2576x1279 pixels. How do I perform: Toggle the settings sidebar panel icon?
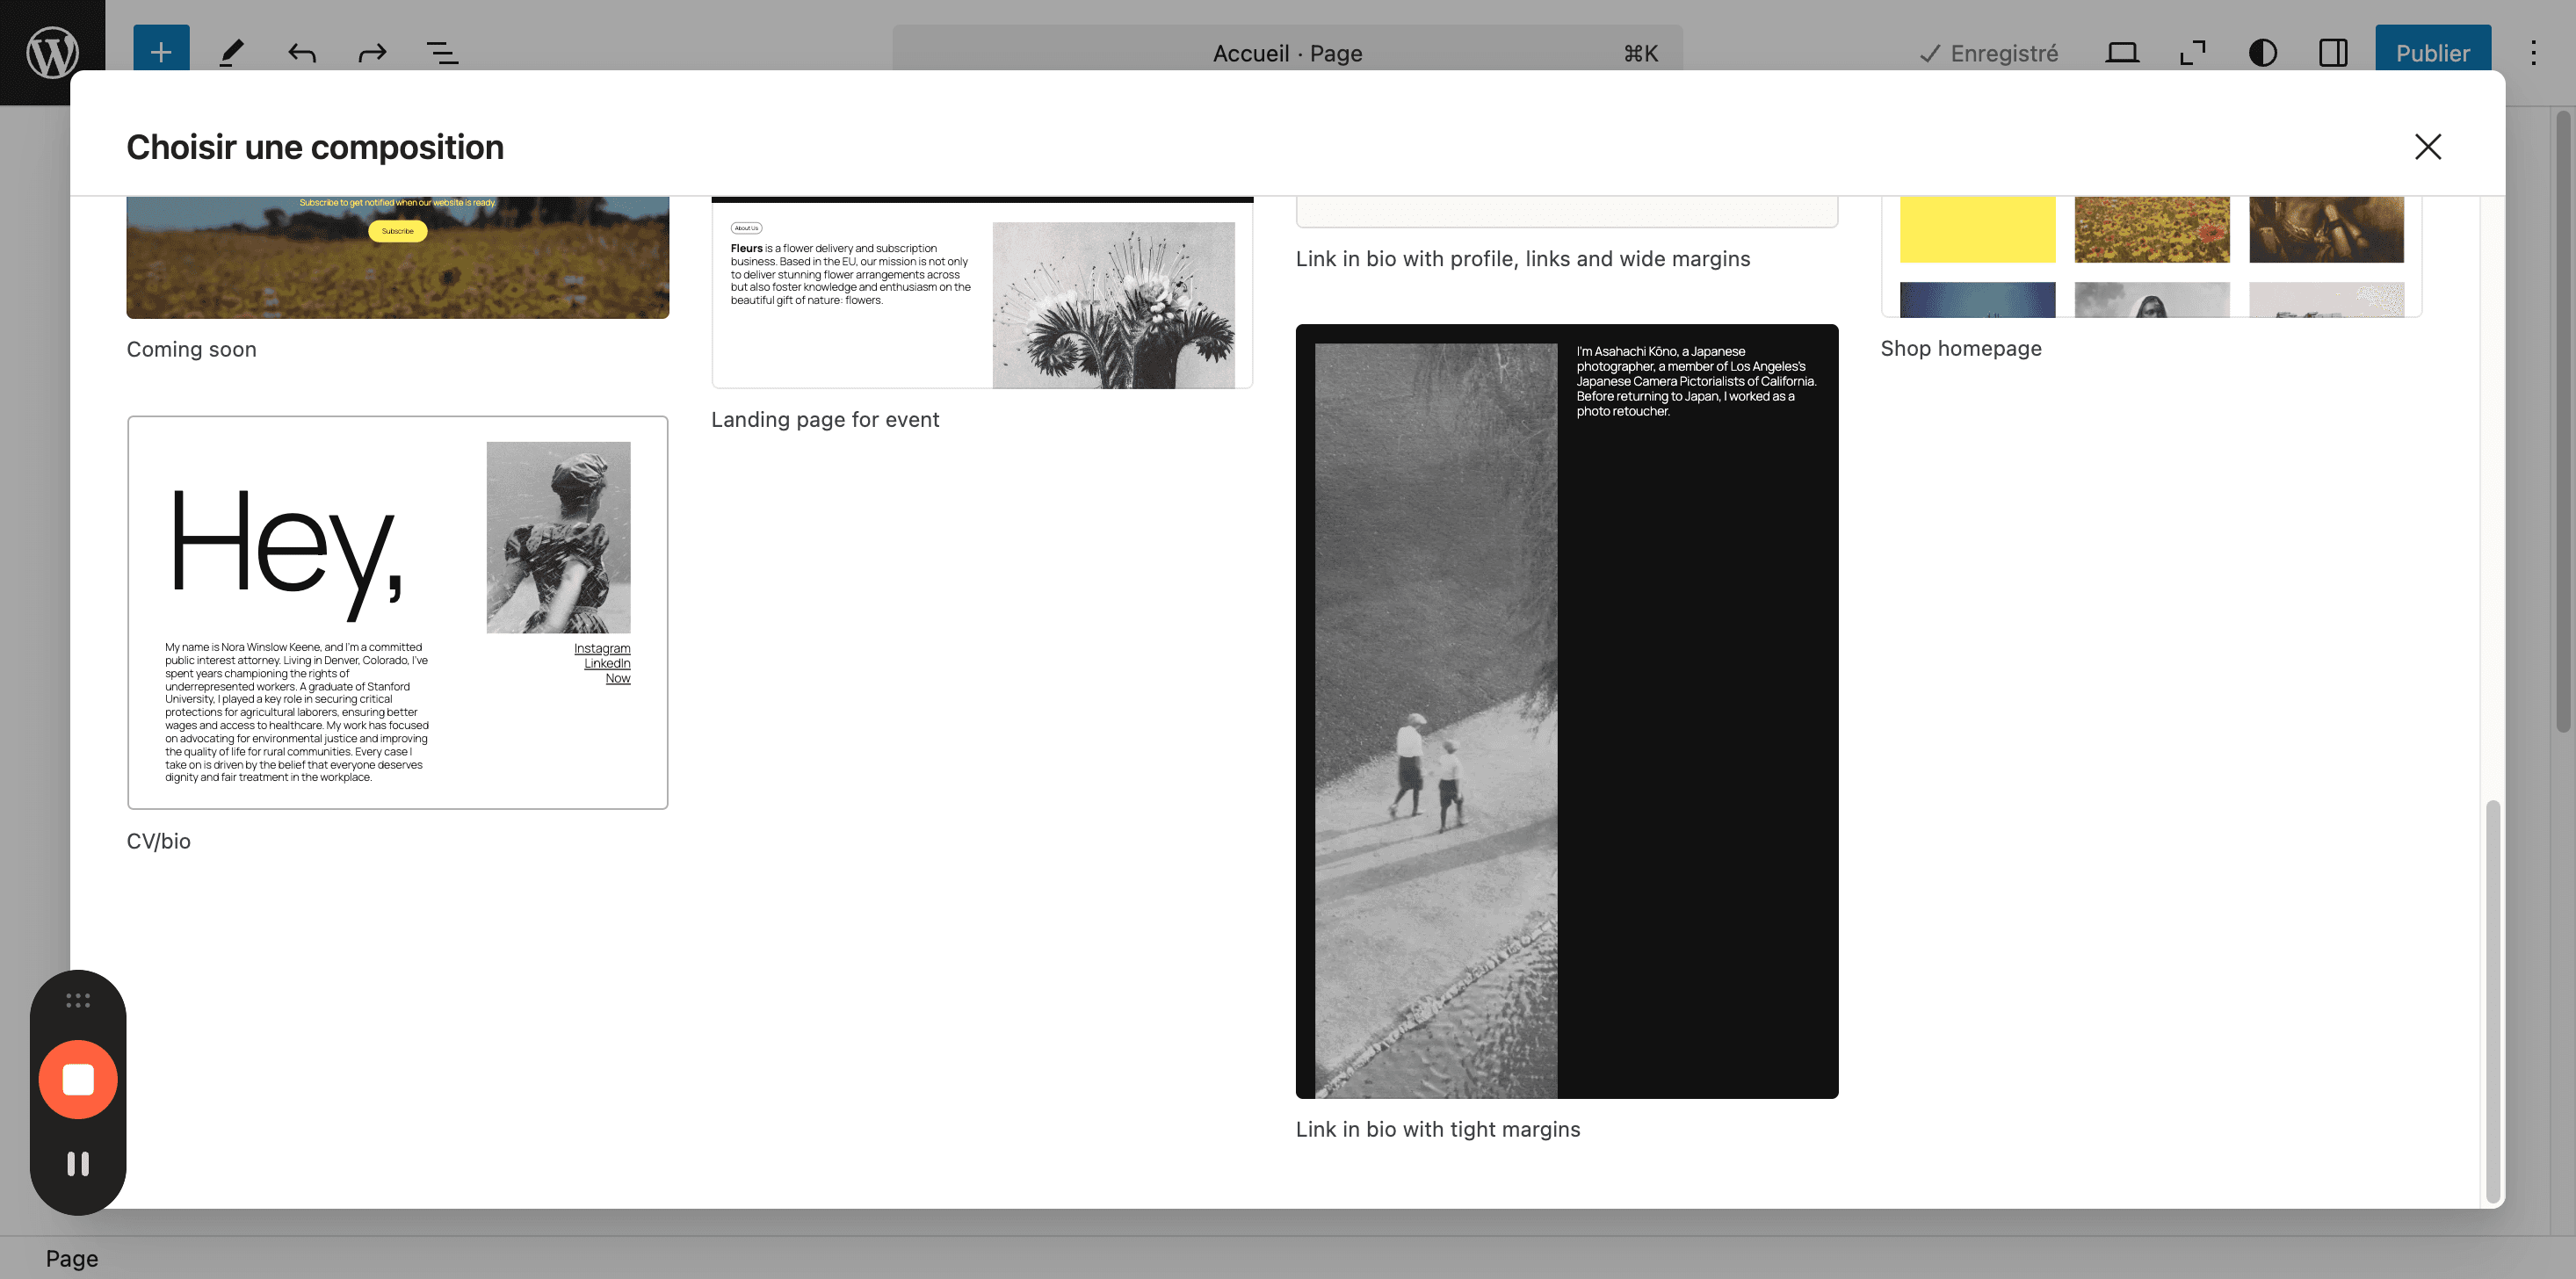tap(2332, 52)
